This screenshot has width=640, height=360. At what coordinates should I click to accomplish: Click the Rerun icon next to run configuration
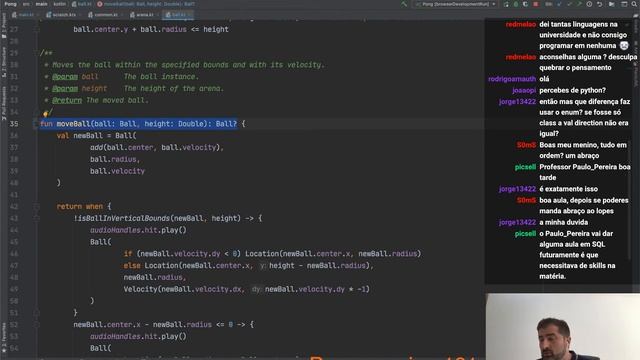tap(507, 4)
